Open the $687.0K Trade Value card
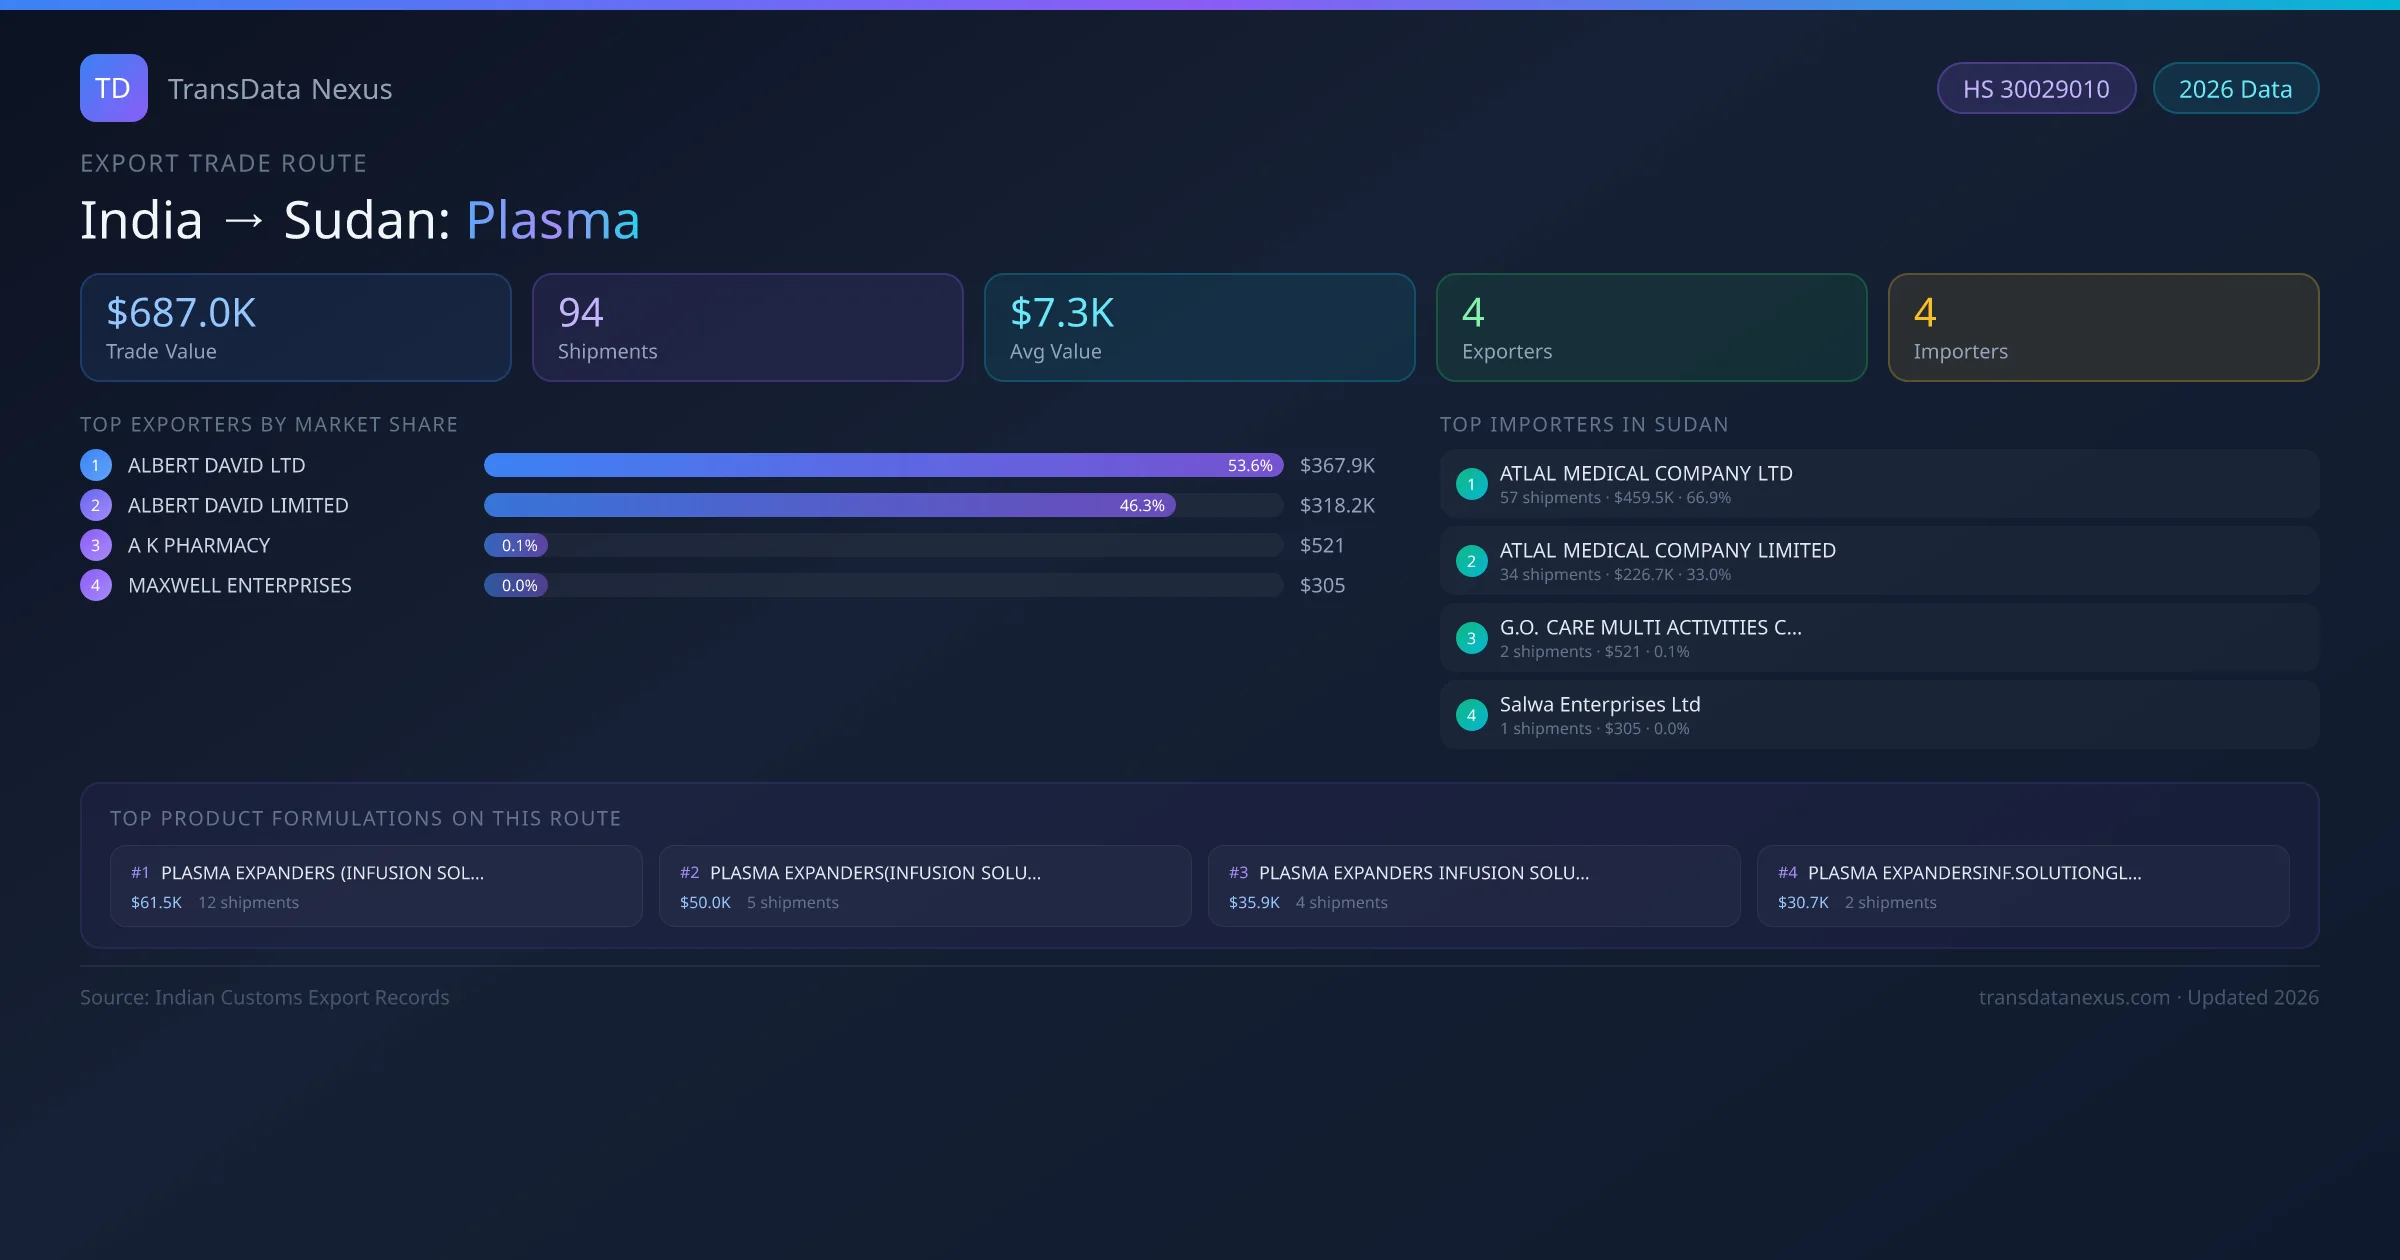The width and height of the screenshot is (2400, 1260). pos(295,327)
